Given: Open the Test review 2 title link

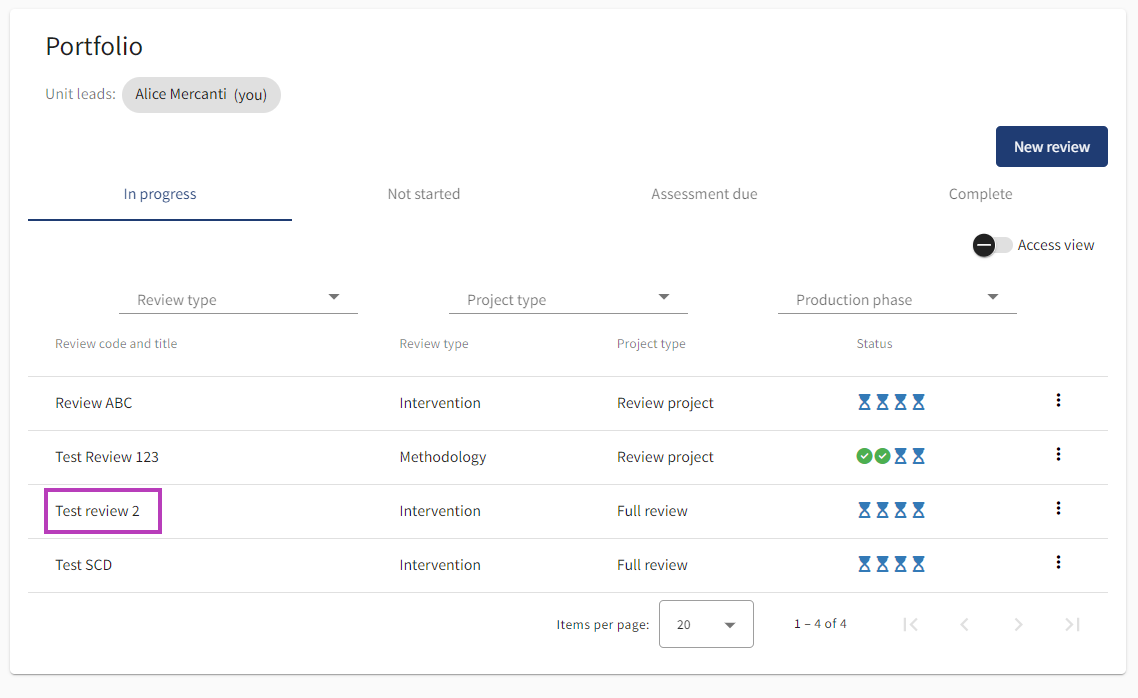Looking at the screenshot, I should click(x=98, y=511).
